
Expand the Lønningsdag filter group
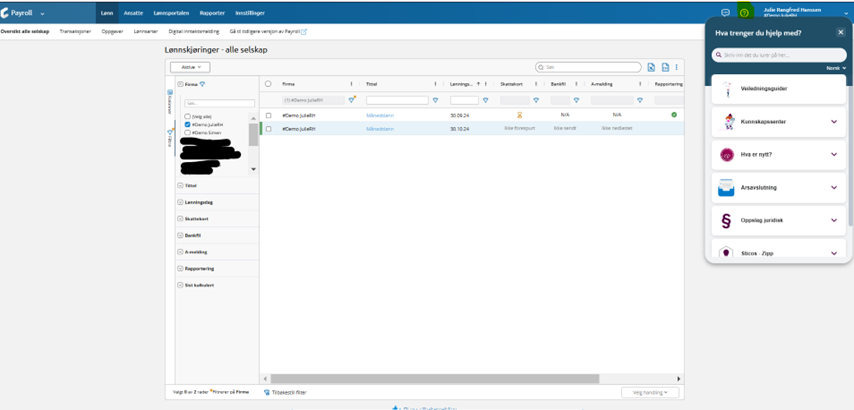pyautogui.click(x=180, y=202)
